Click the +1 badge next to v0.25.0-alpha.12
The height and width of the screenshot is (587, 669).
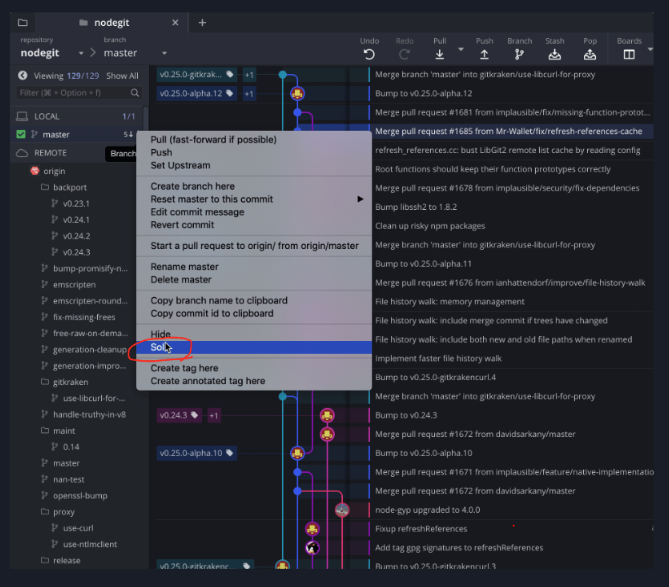[x=249, y=94]
